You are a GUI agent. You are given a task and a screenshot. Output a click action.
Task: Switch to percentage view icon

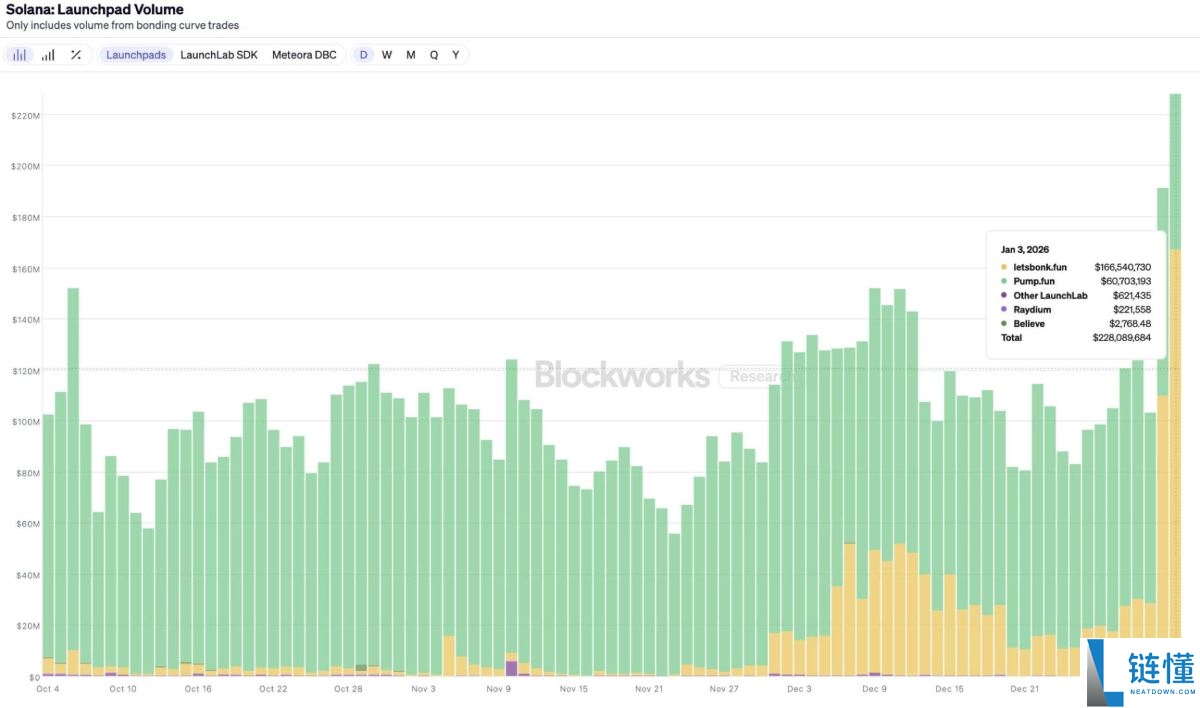(76, 55)
